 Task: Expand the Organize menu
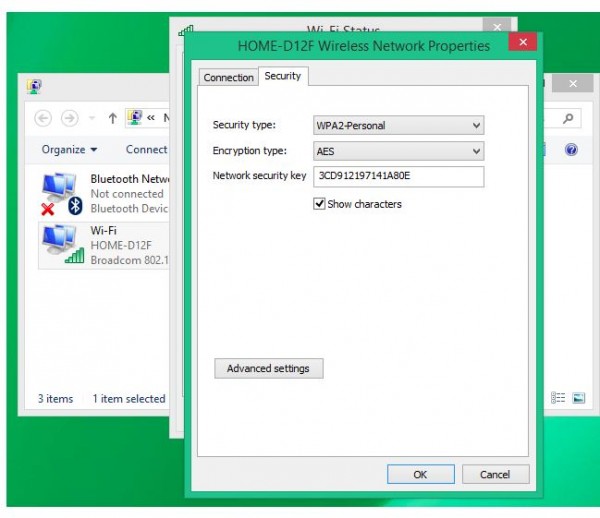point(69,150)
